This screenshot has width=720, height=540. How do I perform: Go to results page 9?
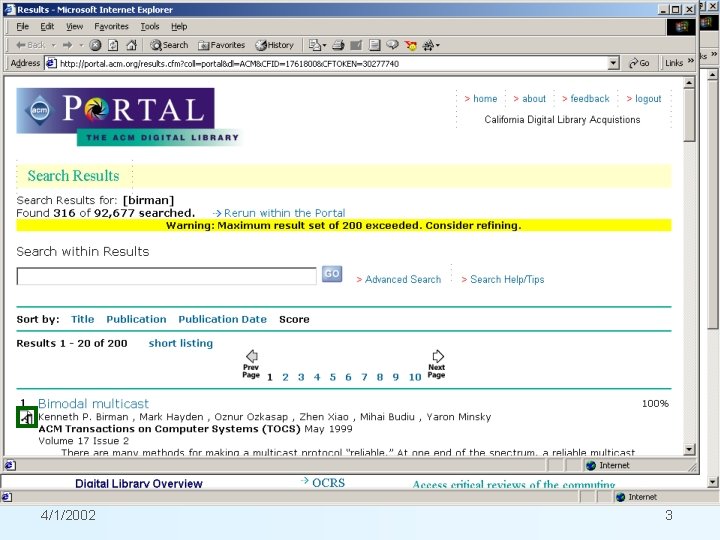(x=395, y=377)
